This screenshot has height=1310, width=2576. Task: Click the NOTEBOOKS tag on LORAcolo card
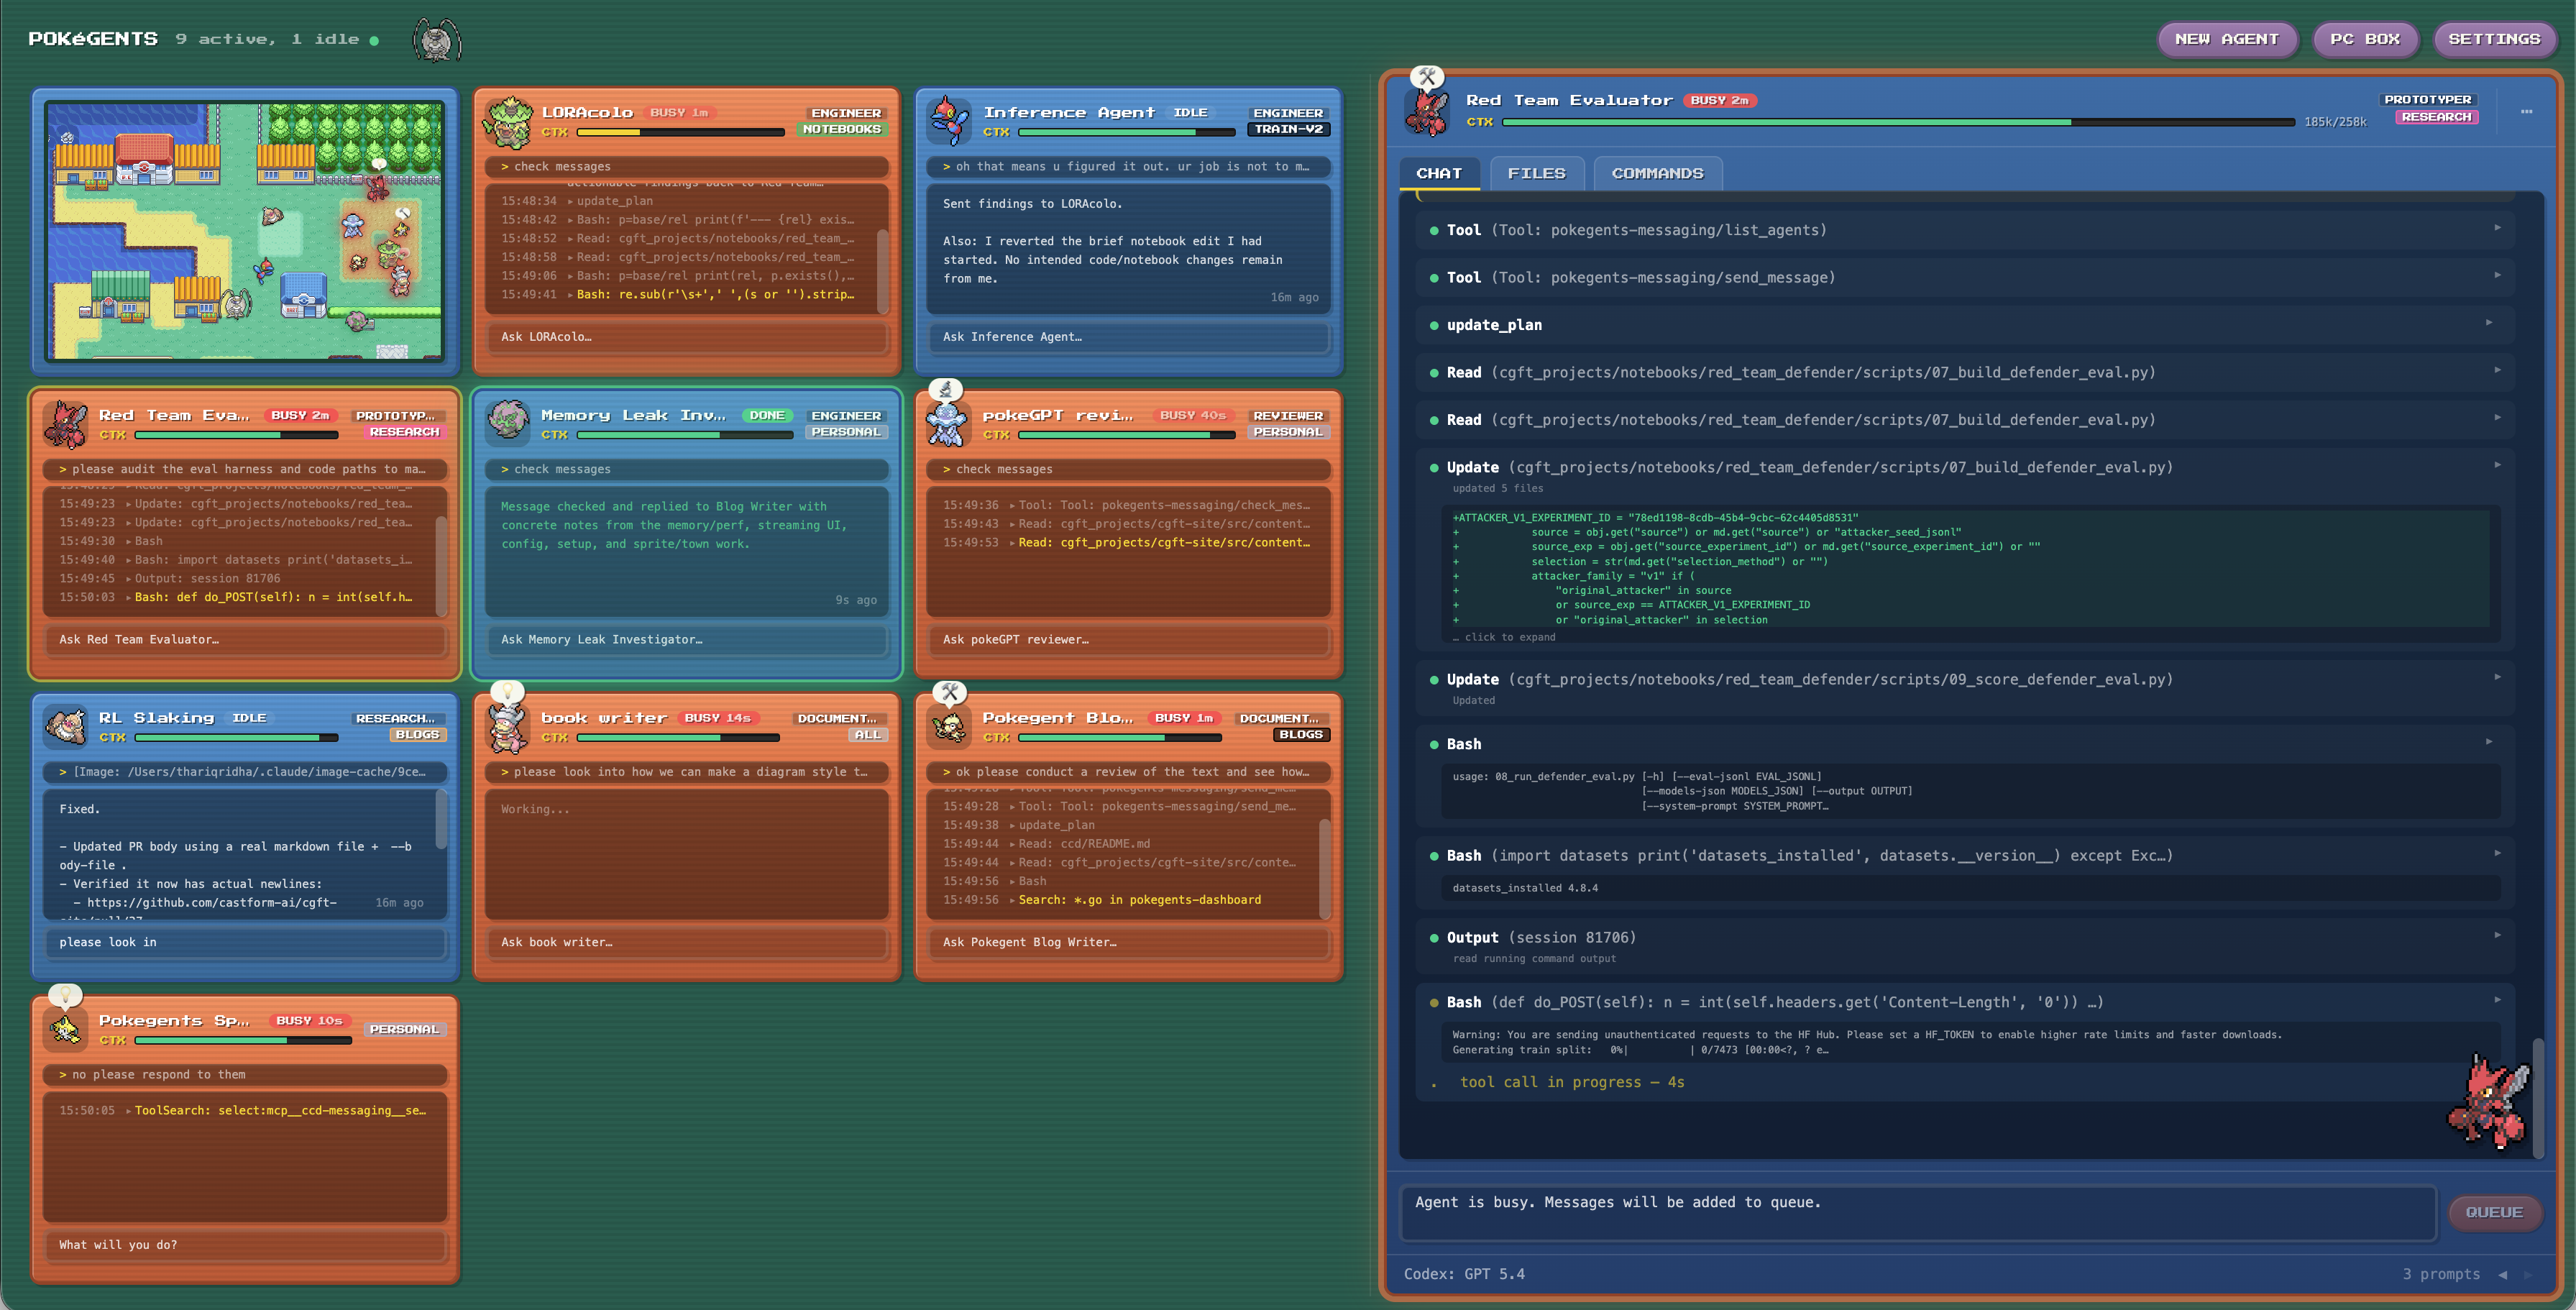(841, 129)
